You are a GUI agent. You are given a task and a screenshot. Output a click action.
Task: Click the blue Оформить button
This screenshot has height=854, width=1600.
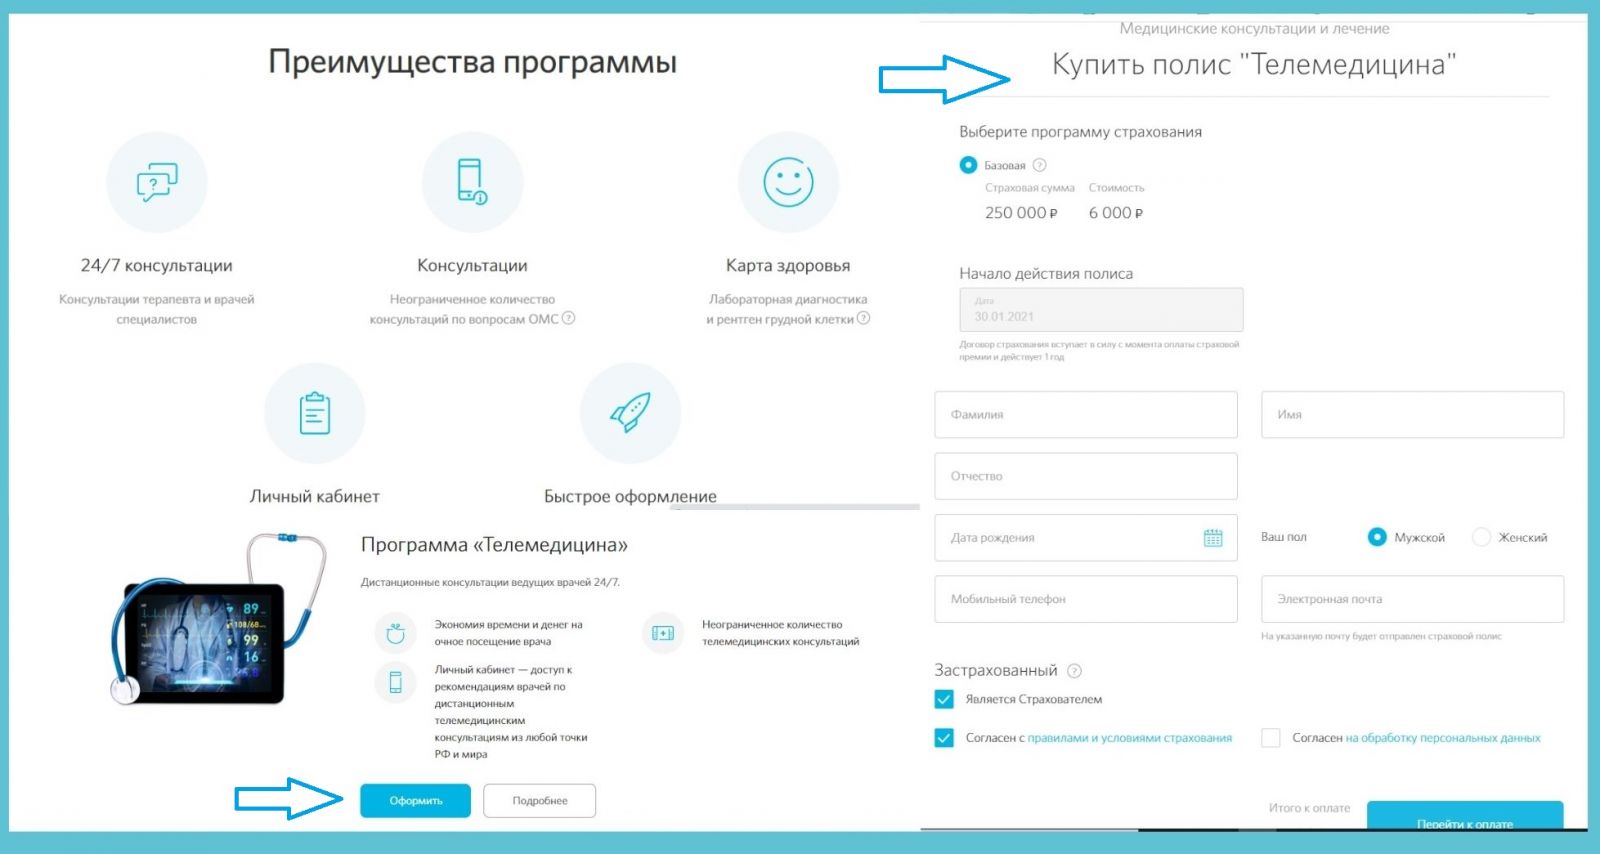[415, 800]
